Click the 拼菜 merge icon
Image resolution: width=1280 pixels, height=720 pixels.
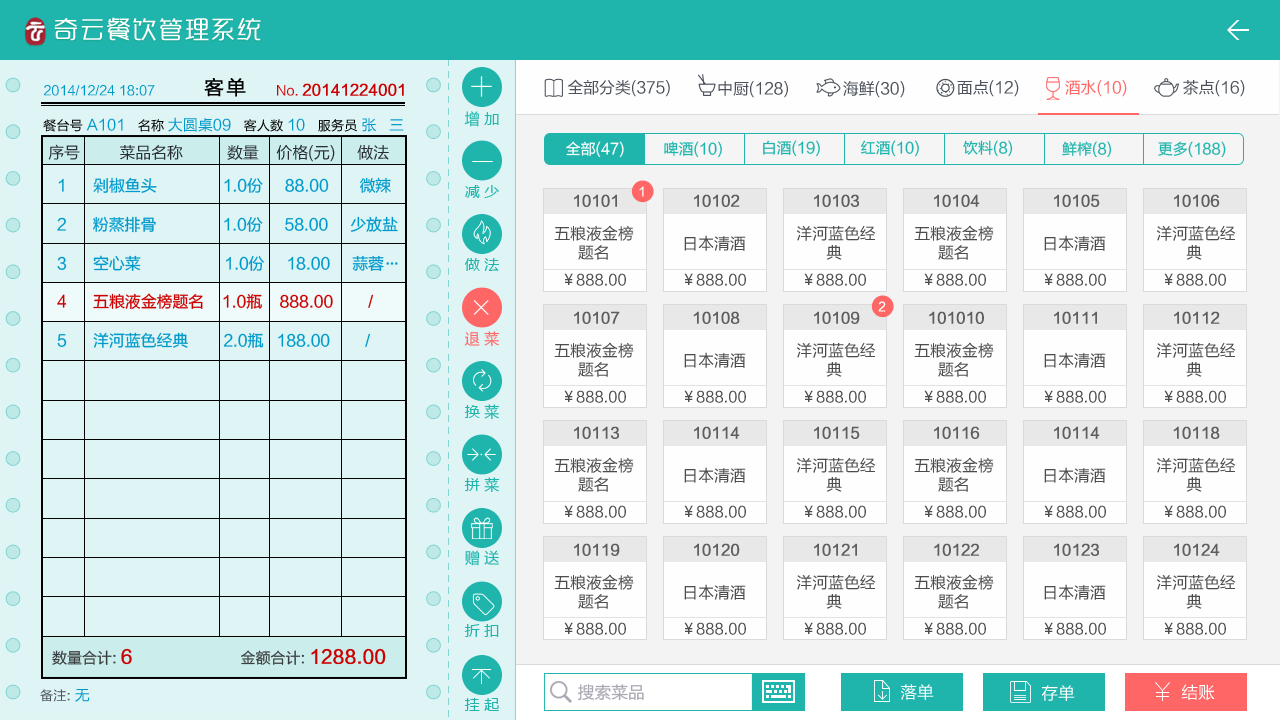[482, 455]
